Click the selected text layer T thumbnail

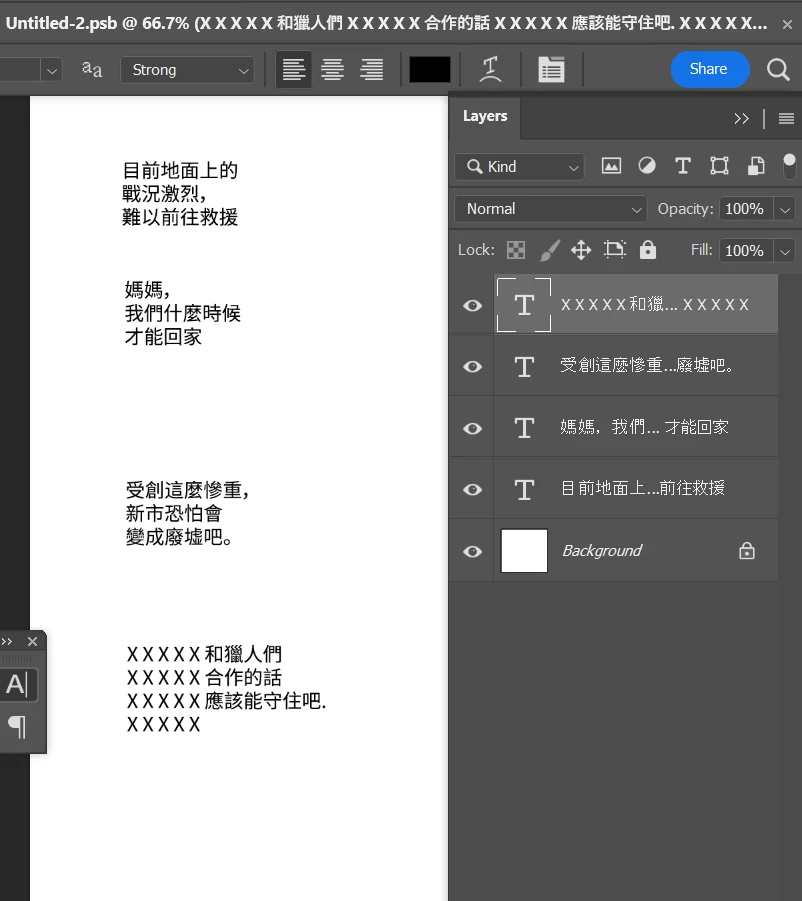coord(524,305)
